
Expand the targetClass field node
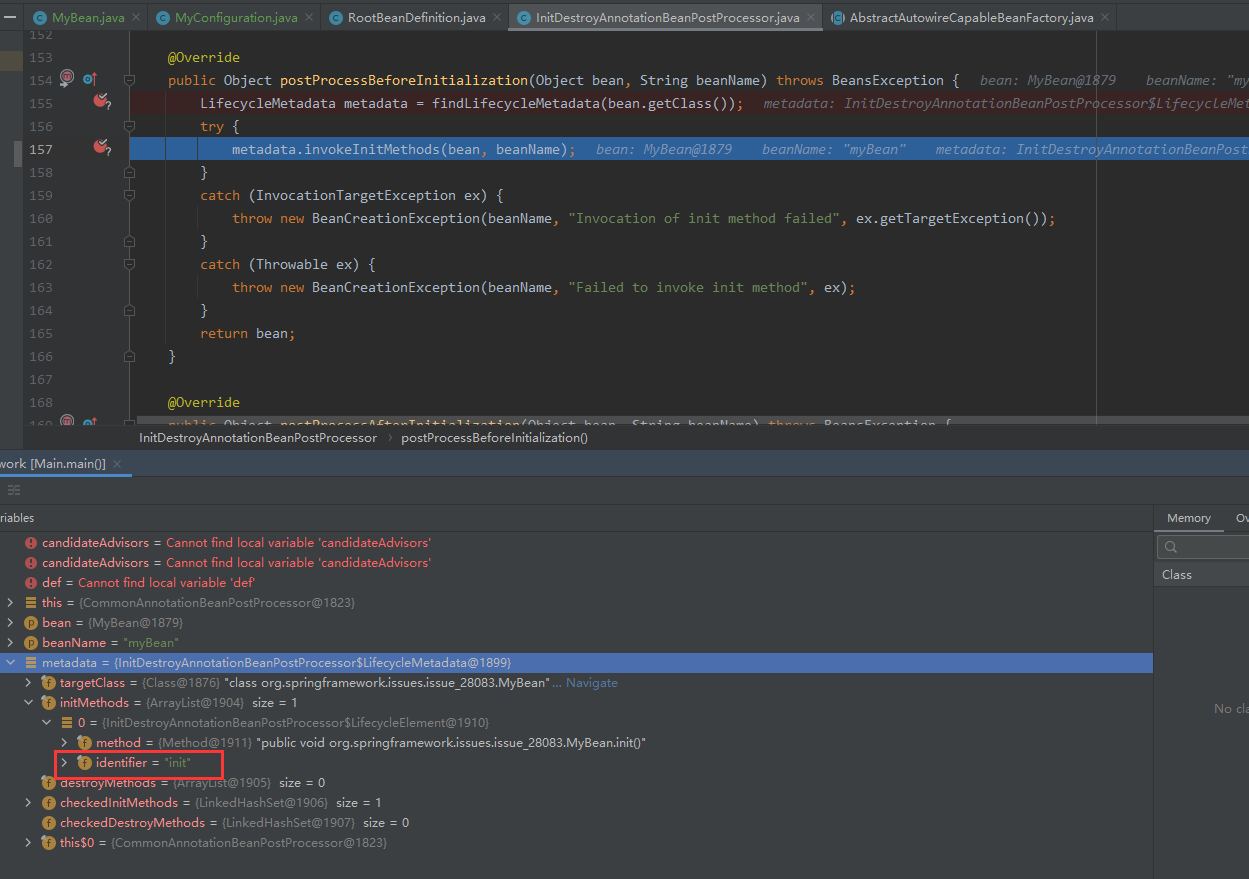tap(29, 683)
